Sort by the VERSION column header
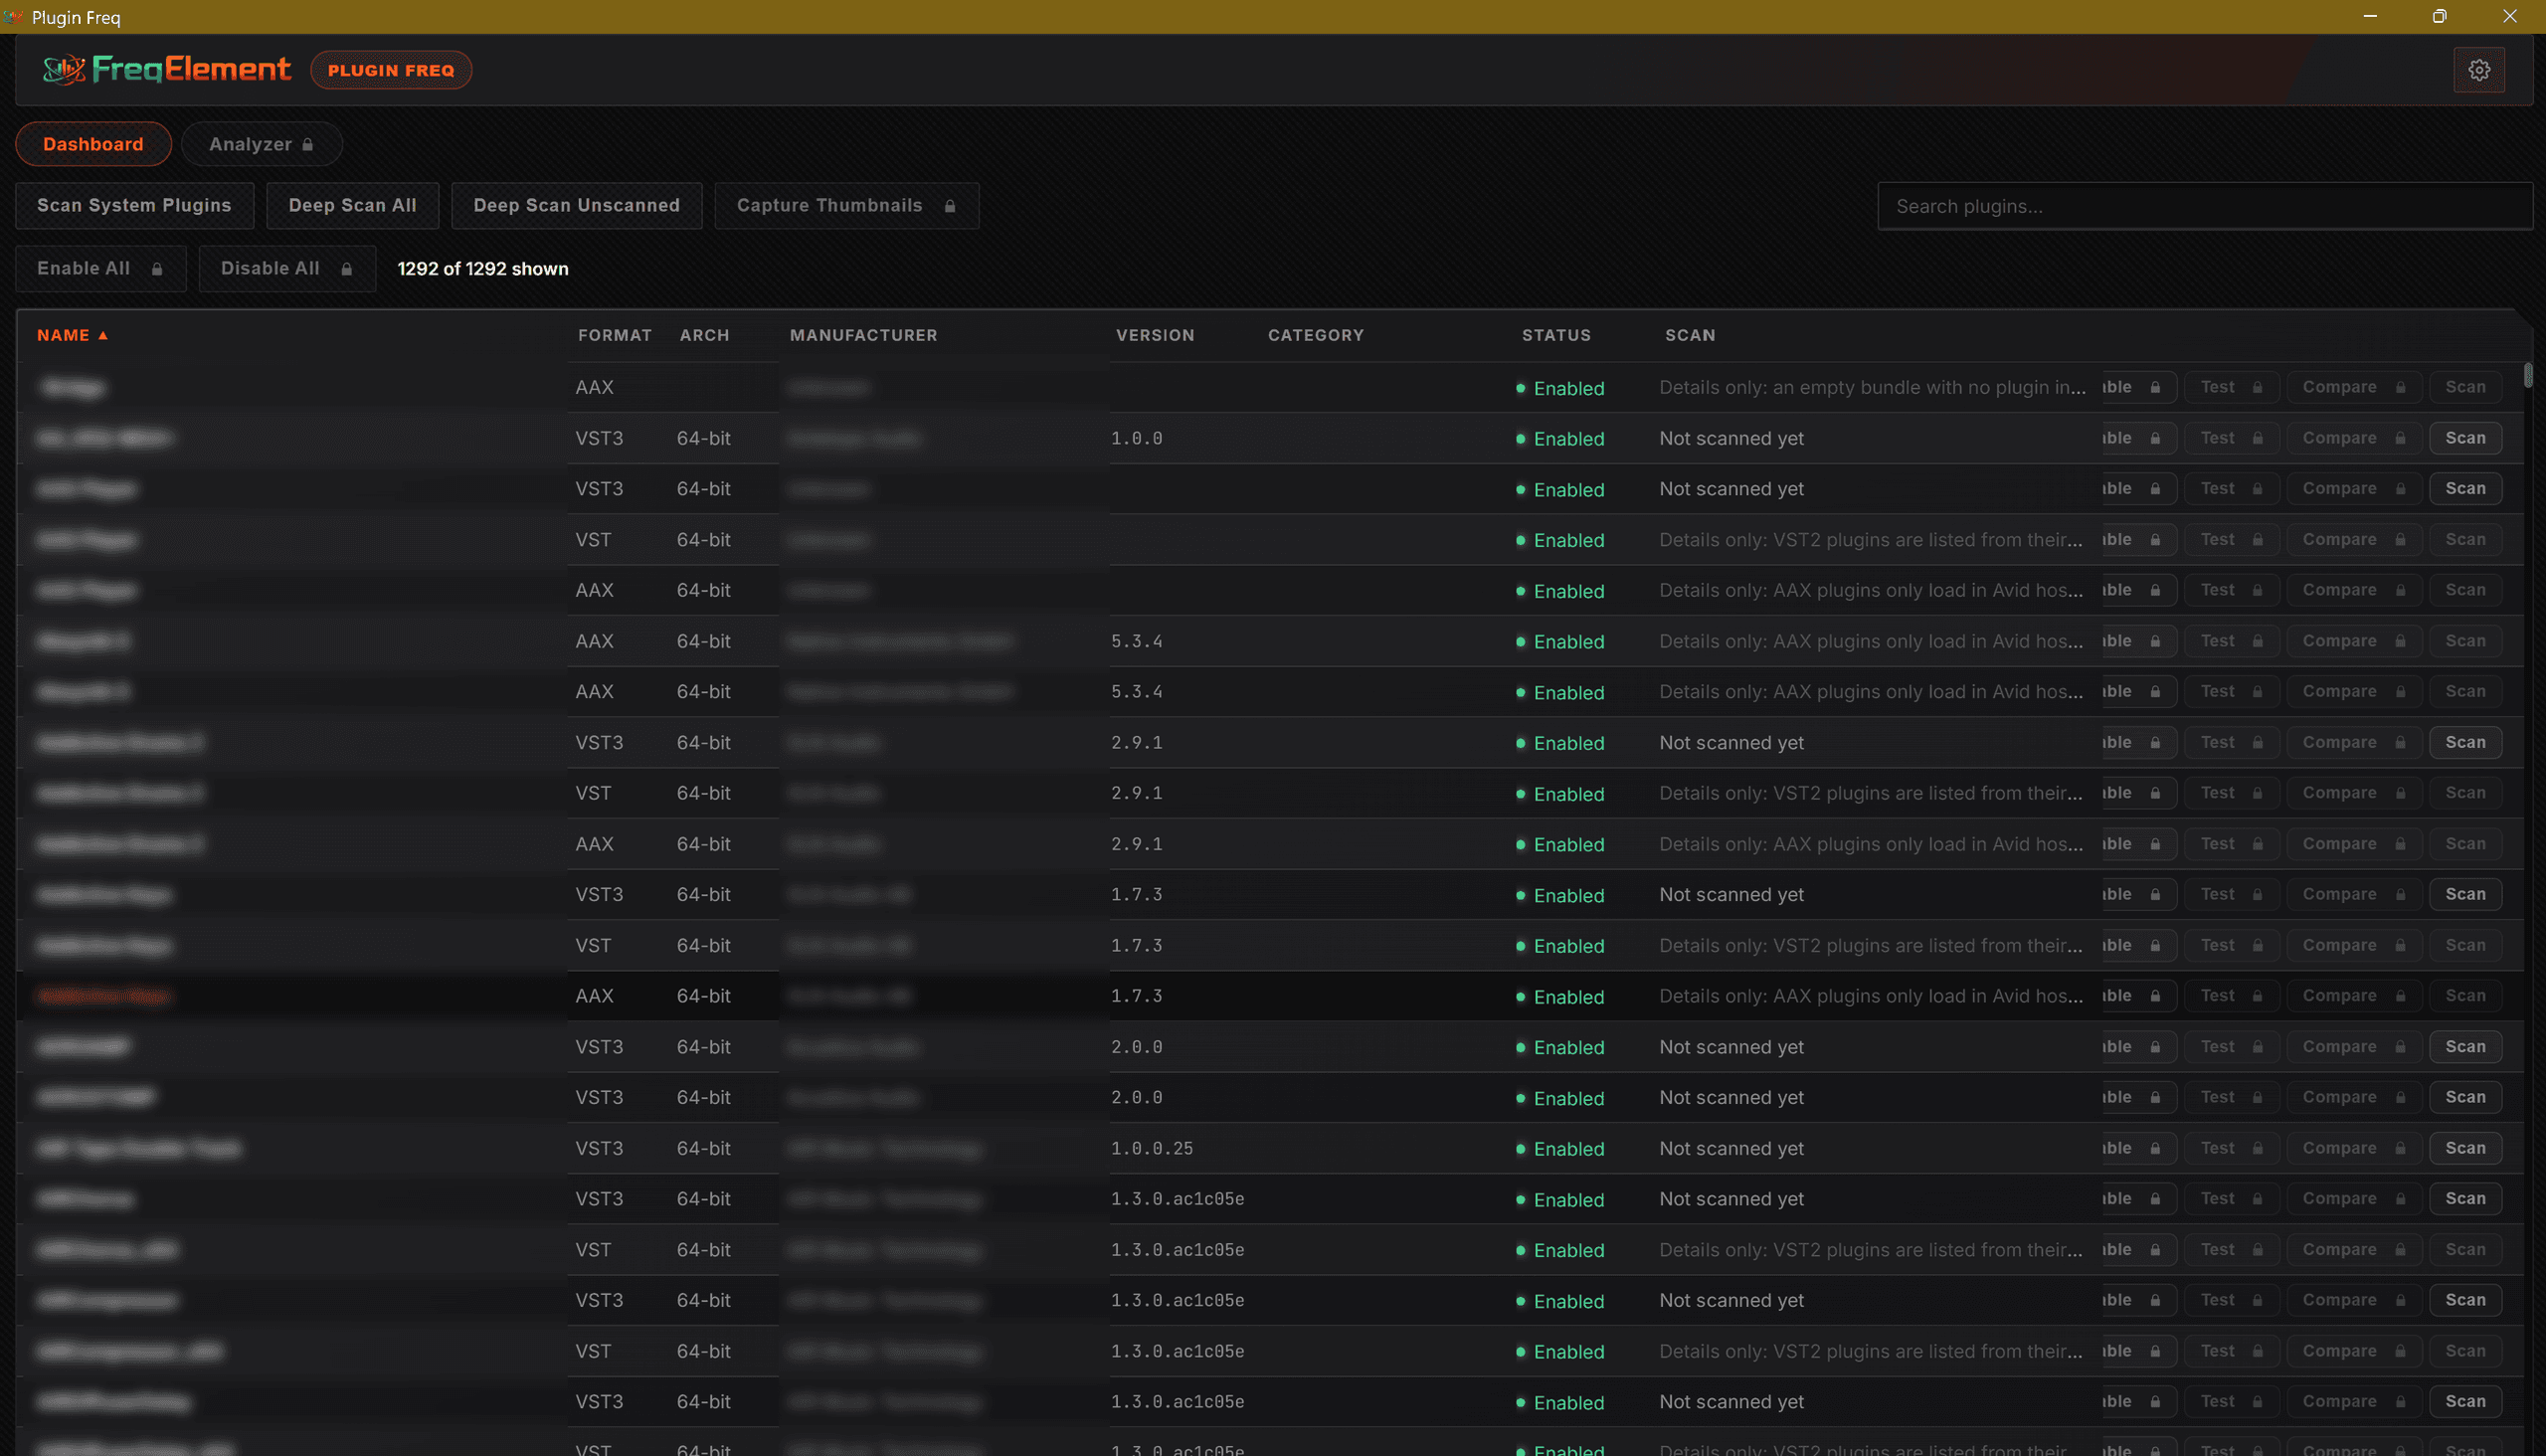Viewport: 2546px width, 1456px height. [x=1155, y=336]
